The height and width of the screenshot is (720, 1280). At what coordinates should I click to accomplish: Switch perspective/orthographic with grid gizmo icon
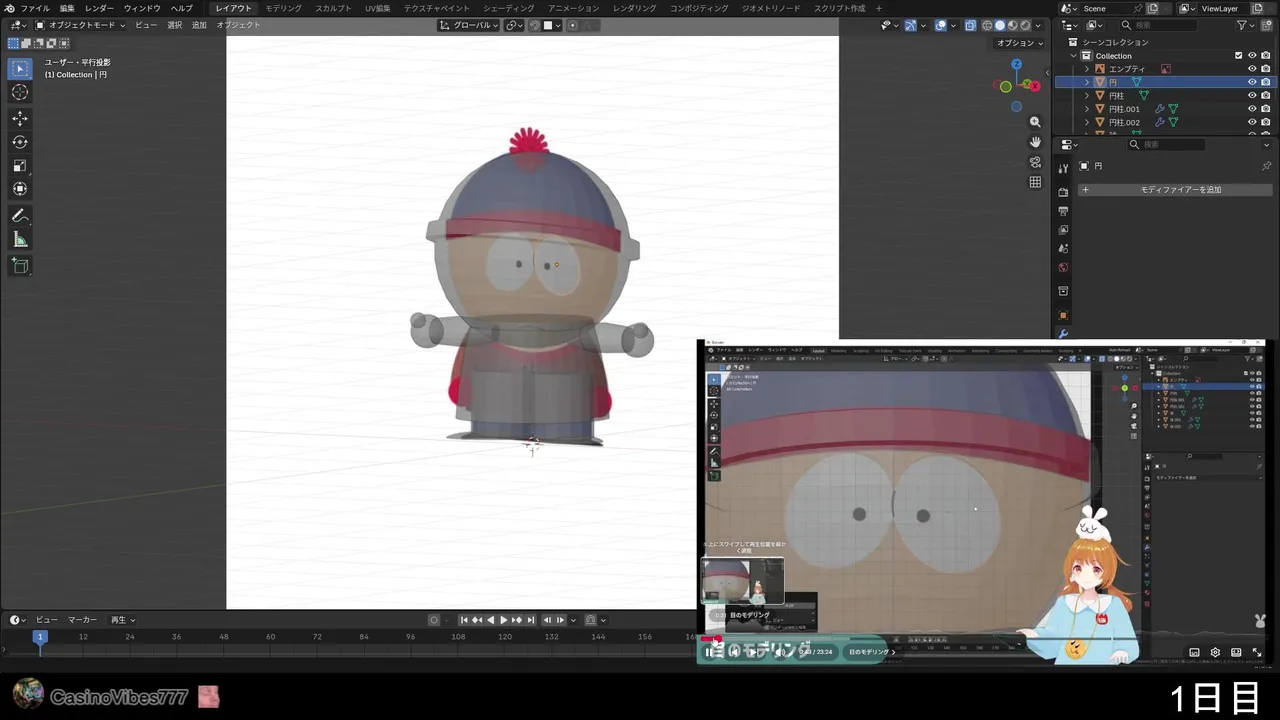click(x=1035, y=182)
